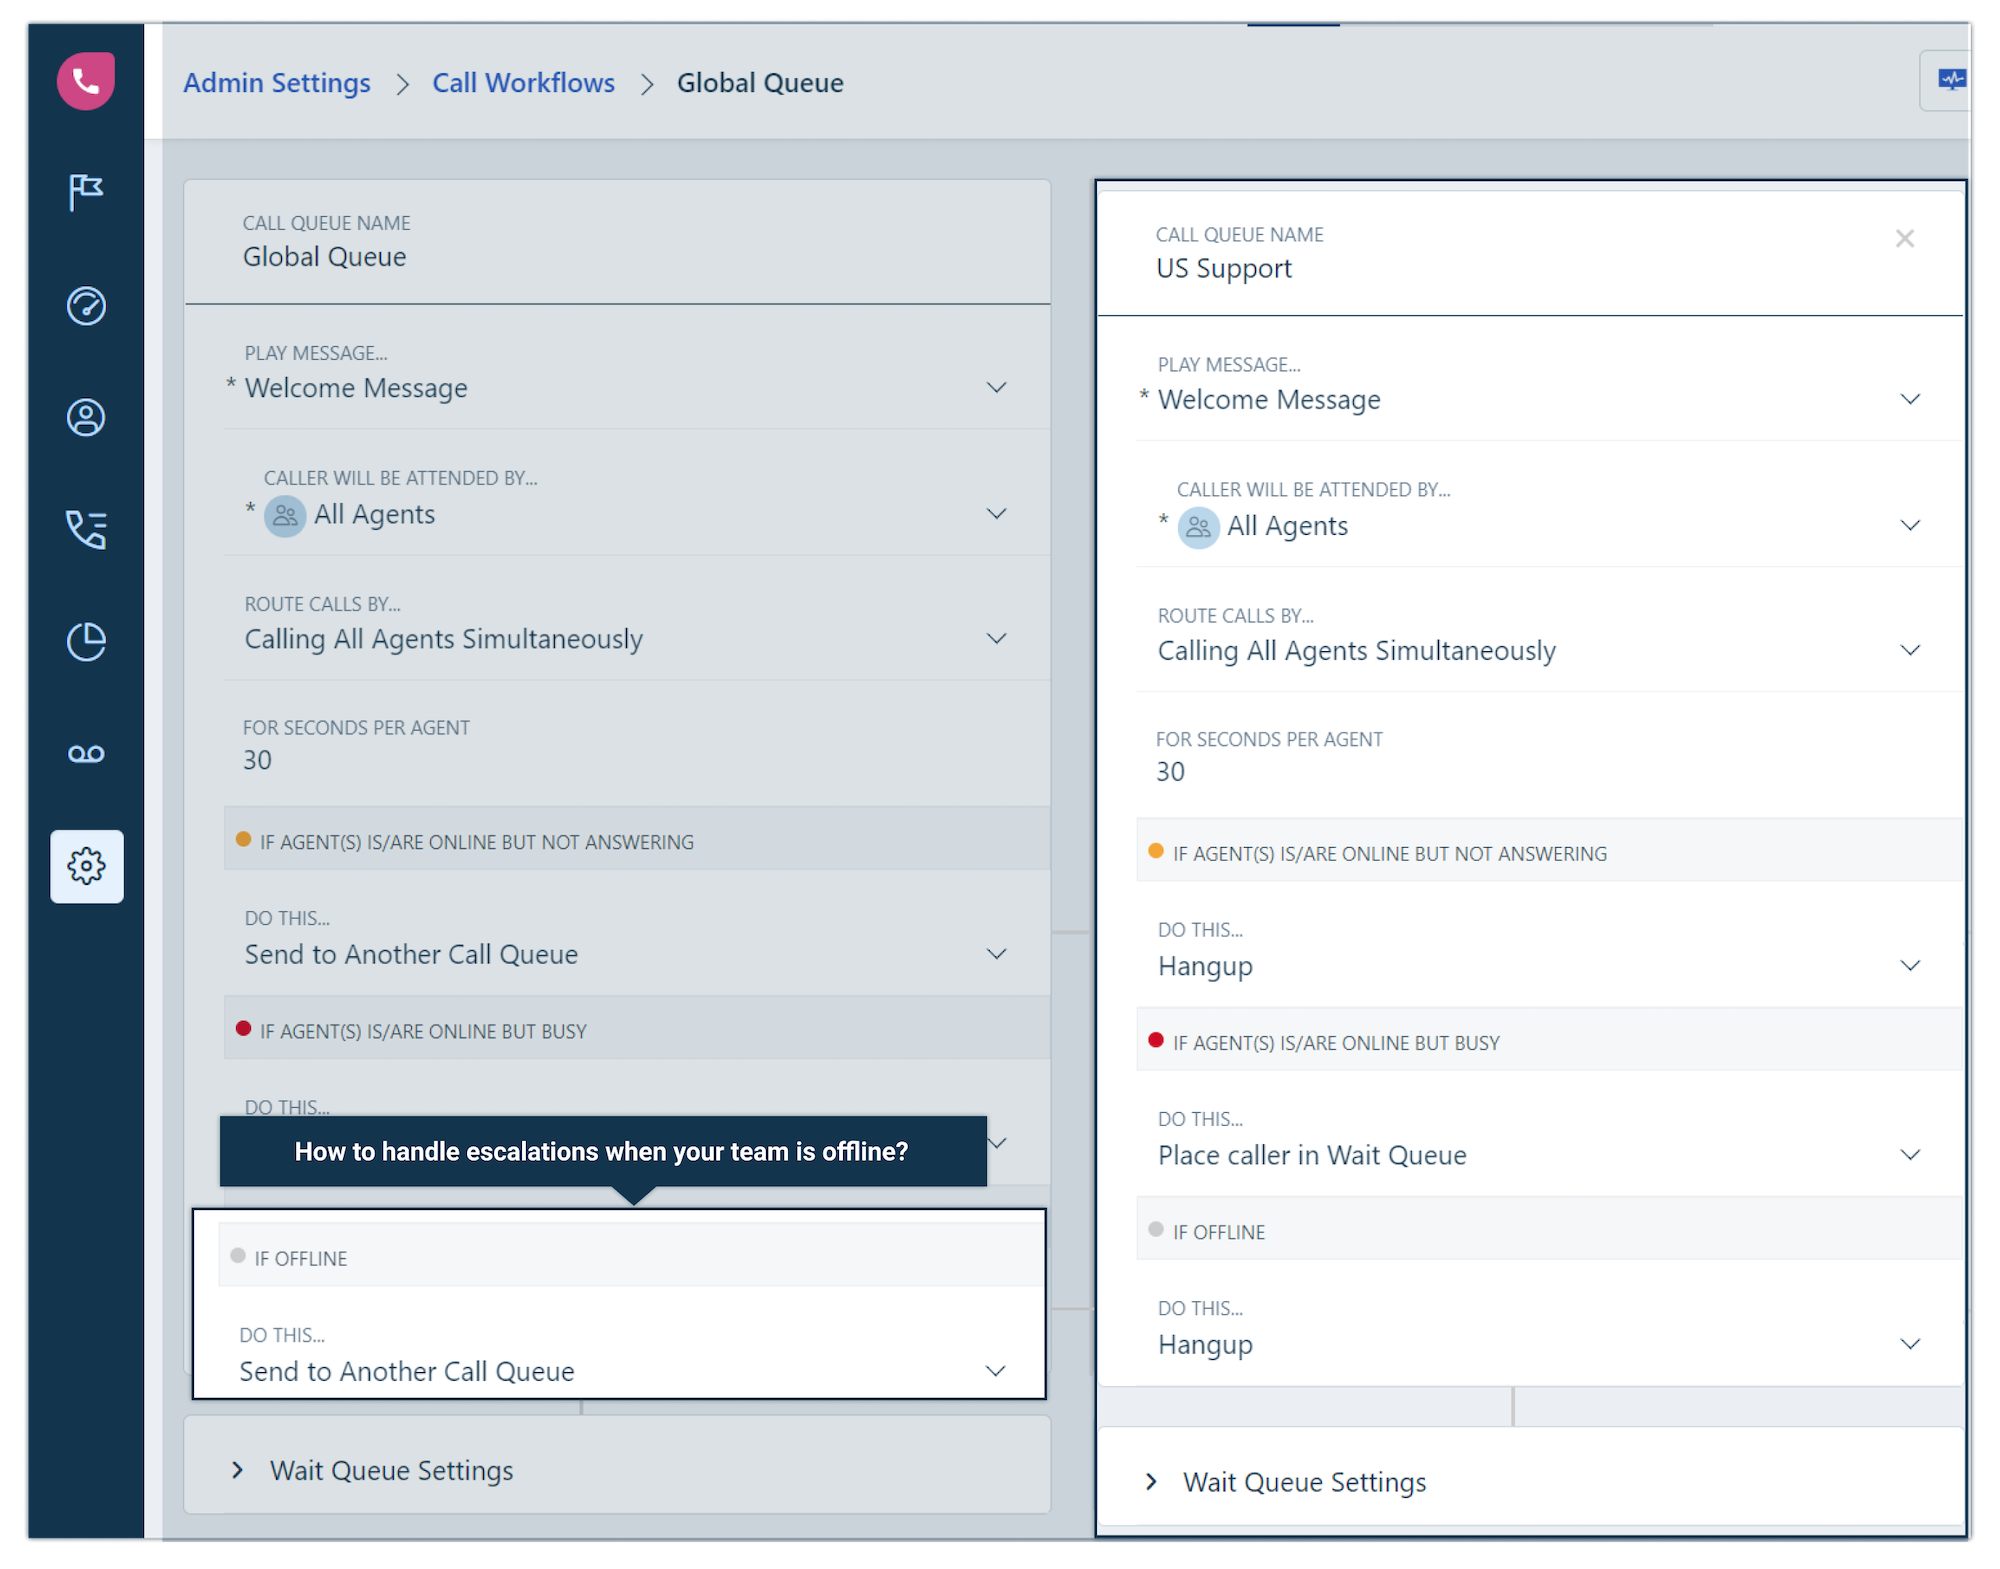Expand Wait Queue Settings in US Support
The image size is (2000, 1569).
click(x=1530, y=1482)
